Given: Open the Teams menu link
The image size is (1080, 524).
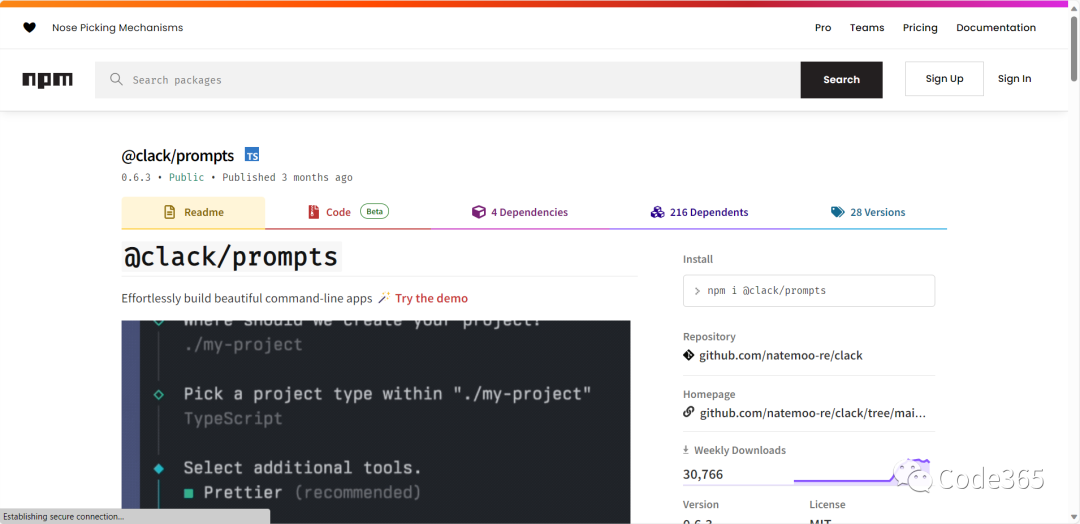Looking at the screenshot, I should [x=867, y=28].
